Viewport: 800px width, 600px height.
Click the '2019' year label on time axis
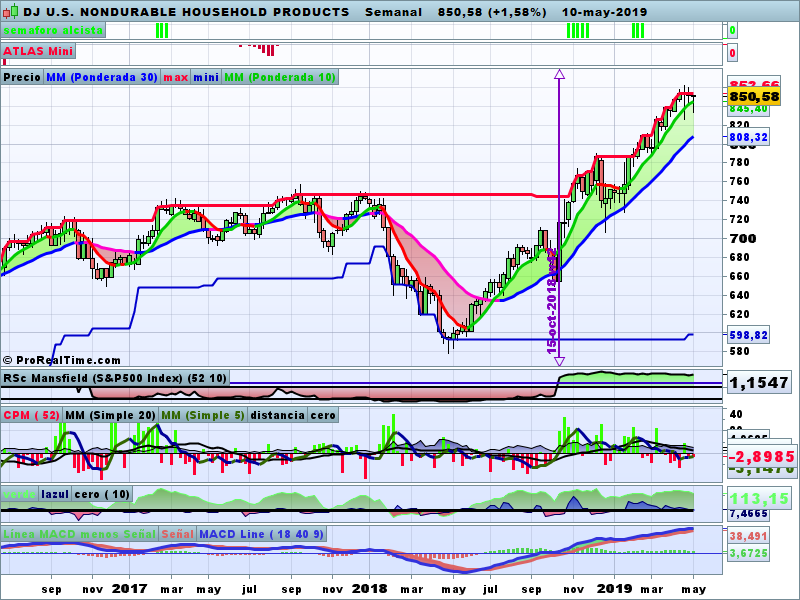click(x=614, y=589)
